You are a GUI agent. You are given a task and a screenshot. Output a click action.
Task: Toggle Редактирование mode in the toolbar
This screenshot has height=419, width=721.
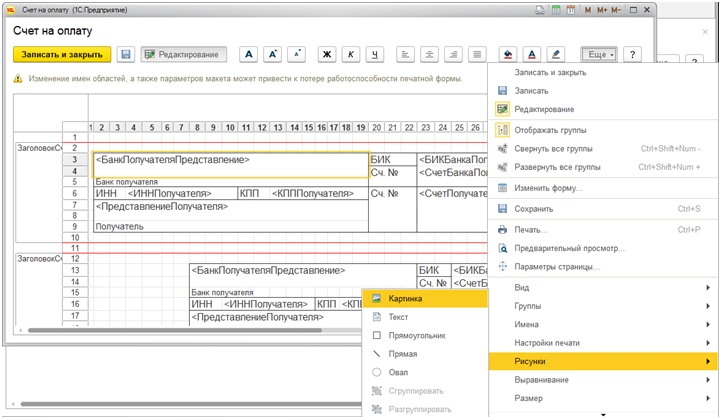point(185,54)
